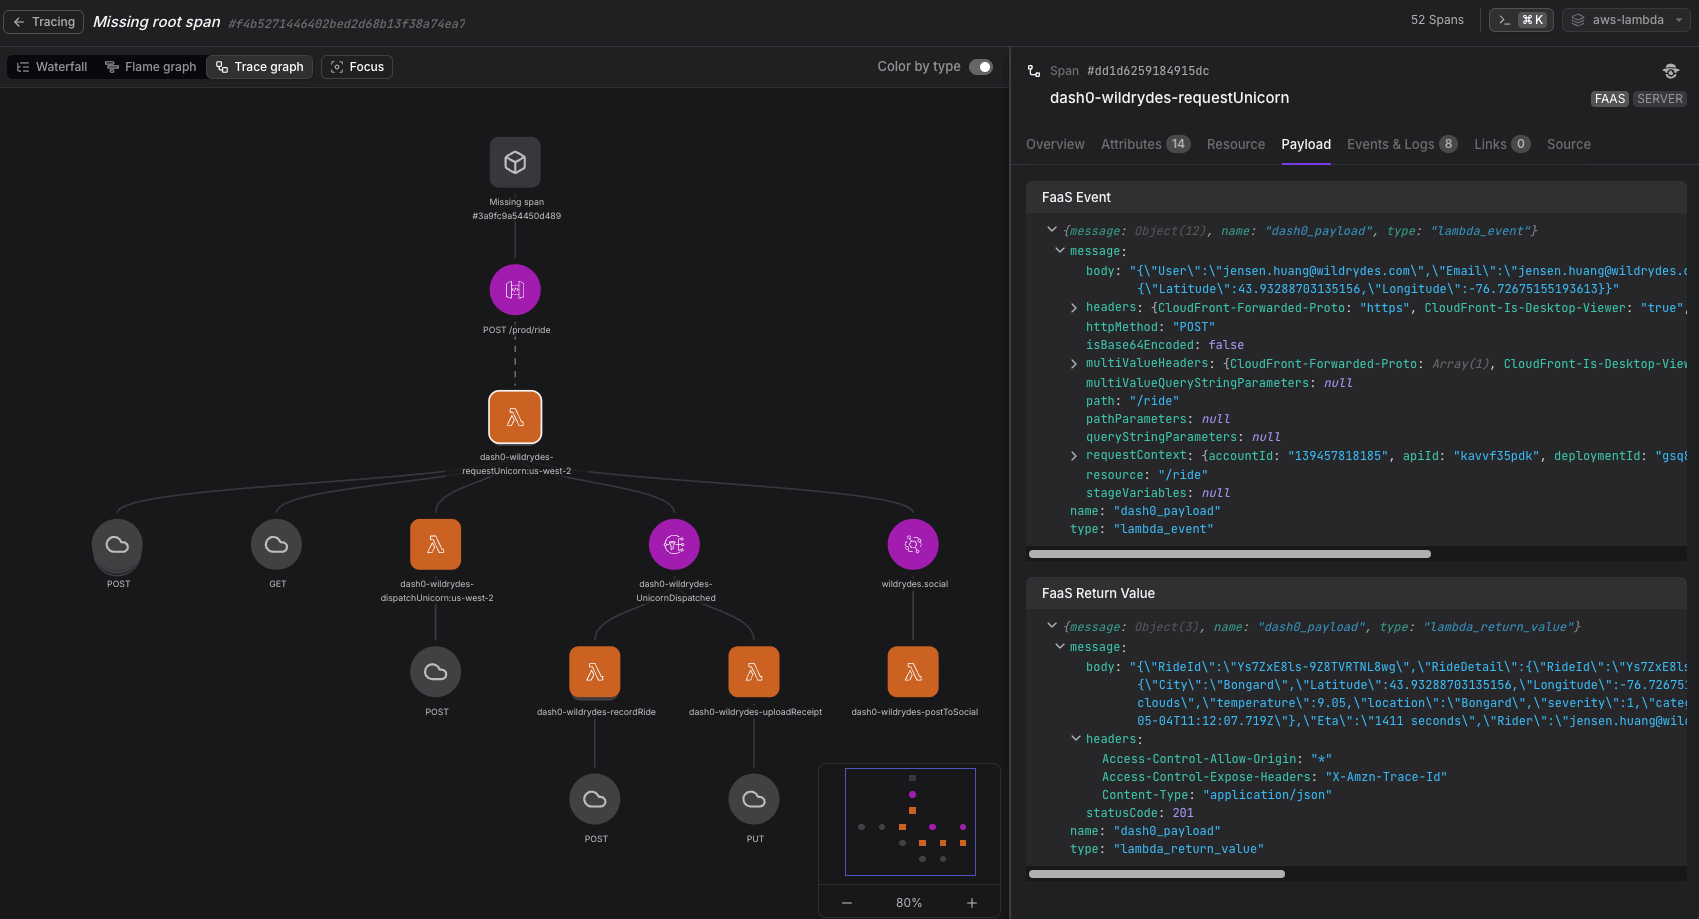Select the dispatchUnicorn lambda node
The image size is (1699, 919).
pos(436,545)
